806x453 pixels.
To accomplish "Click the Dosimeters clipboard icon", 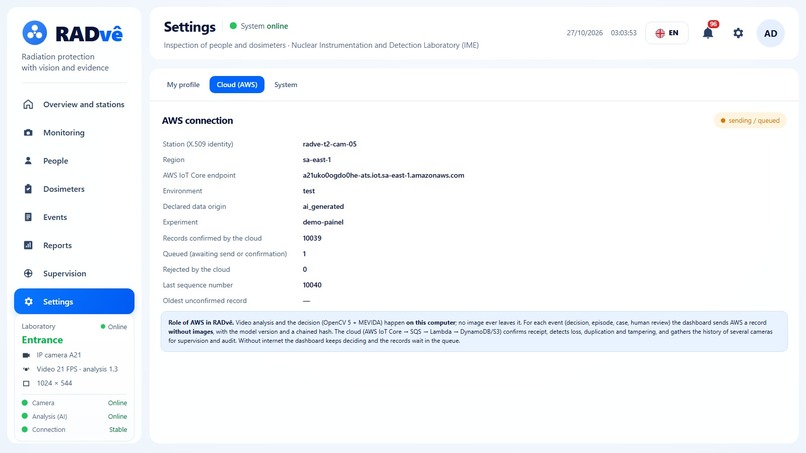I will tap(28, 189).
